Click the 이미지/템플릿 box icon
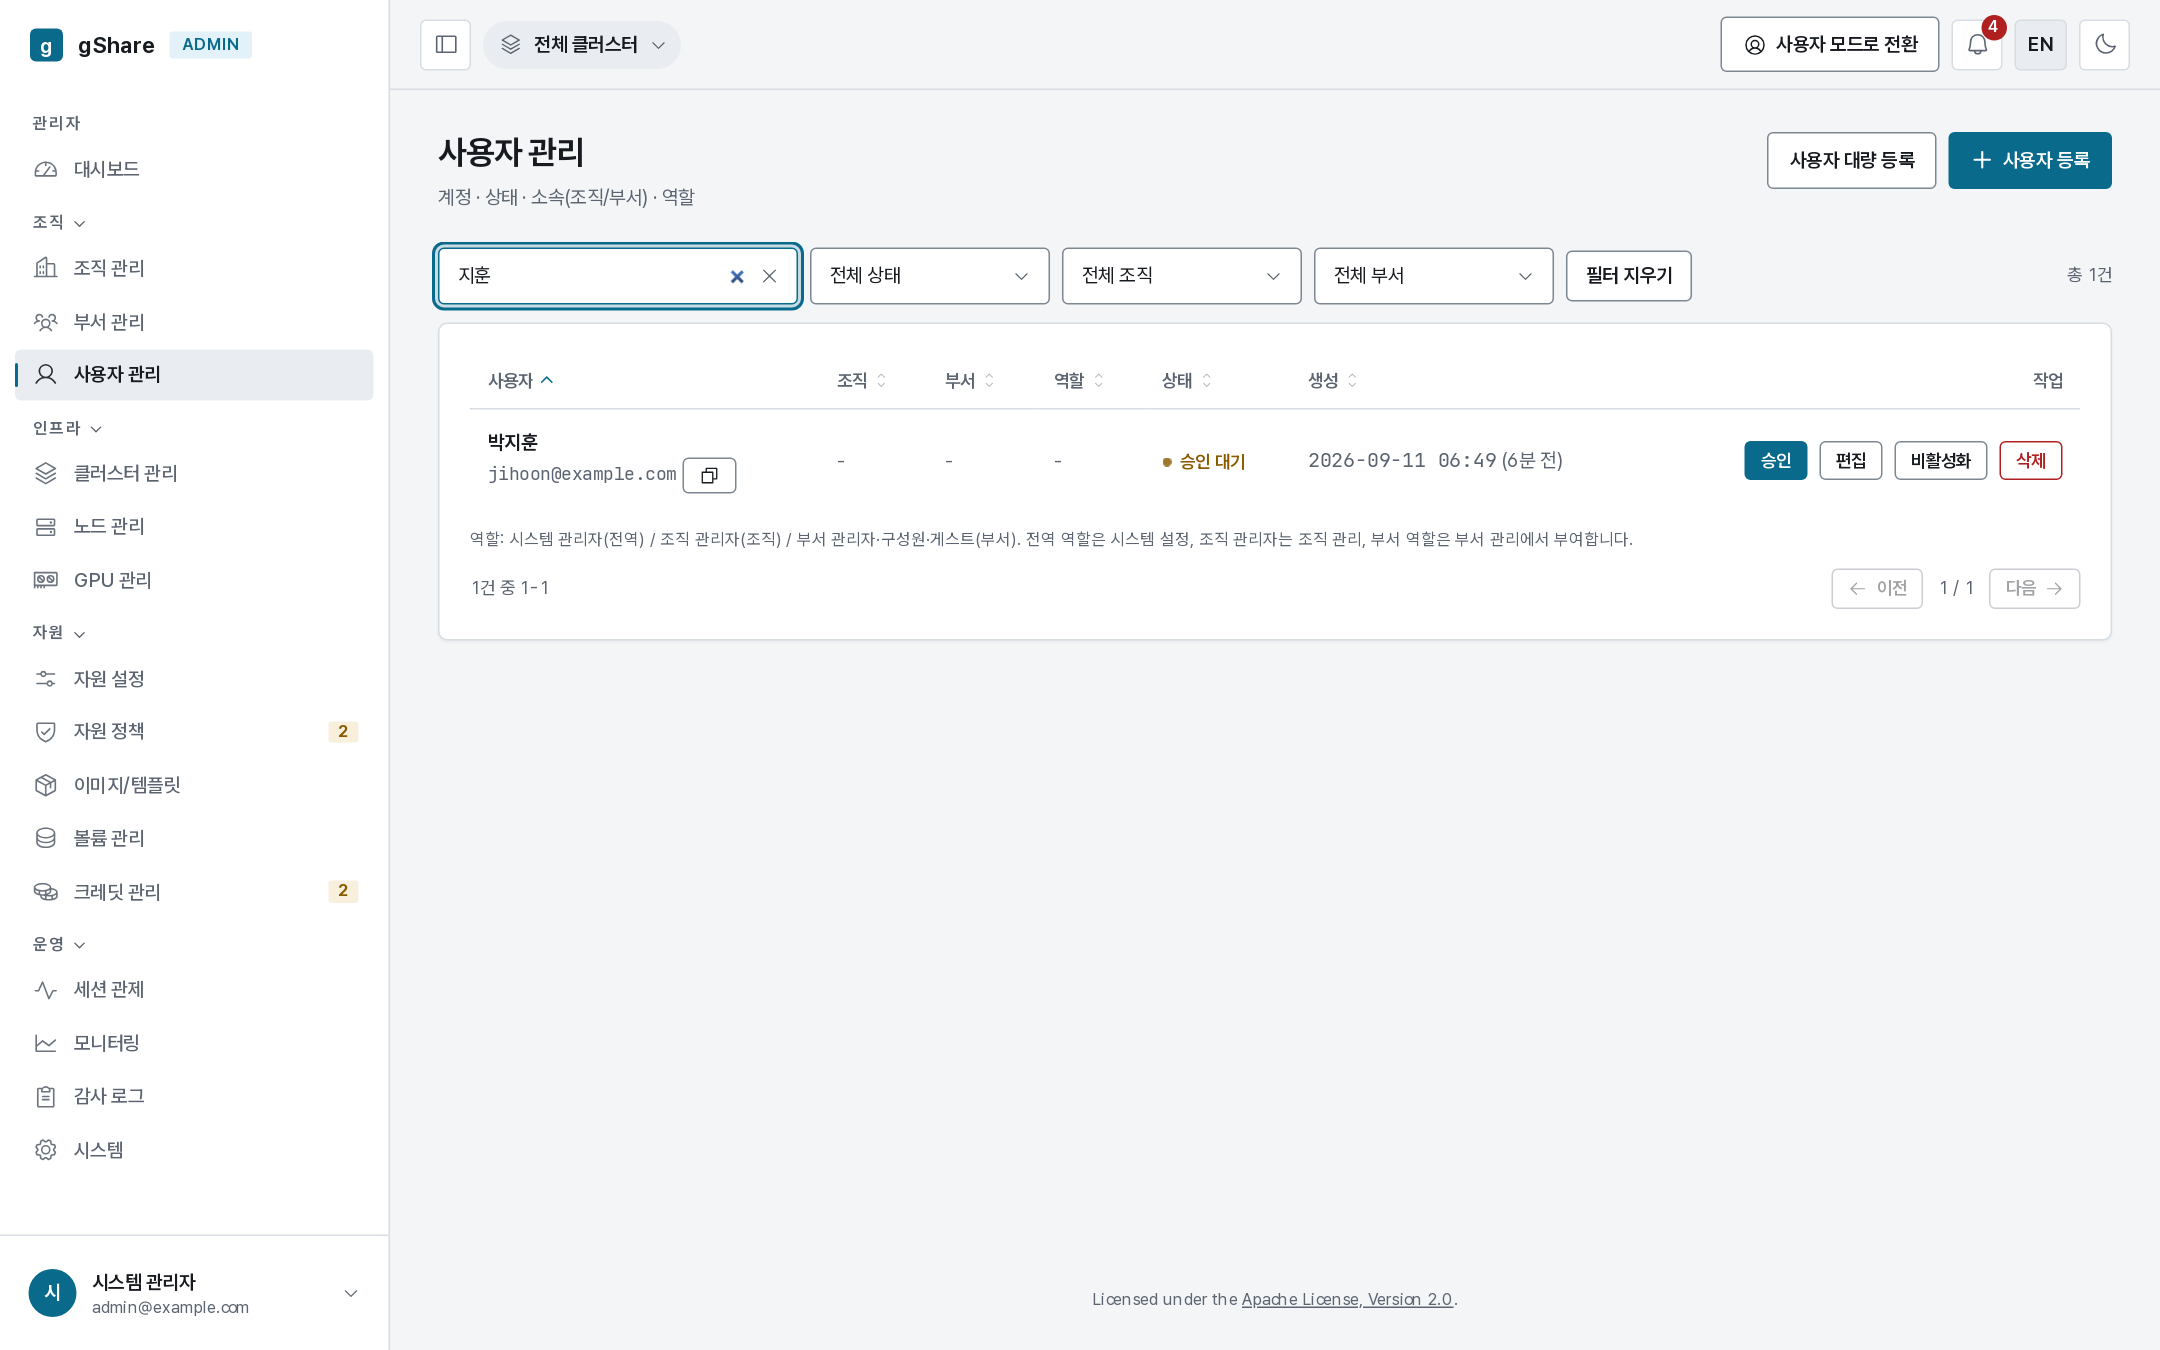Viewport: 2160px width, 1350px height. coord(46,785)
